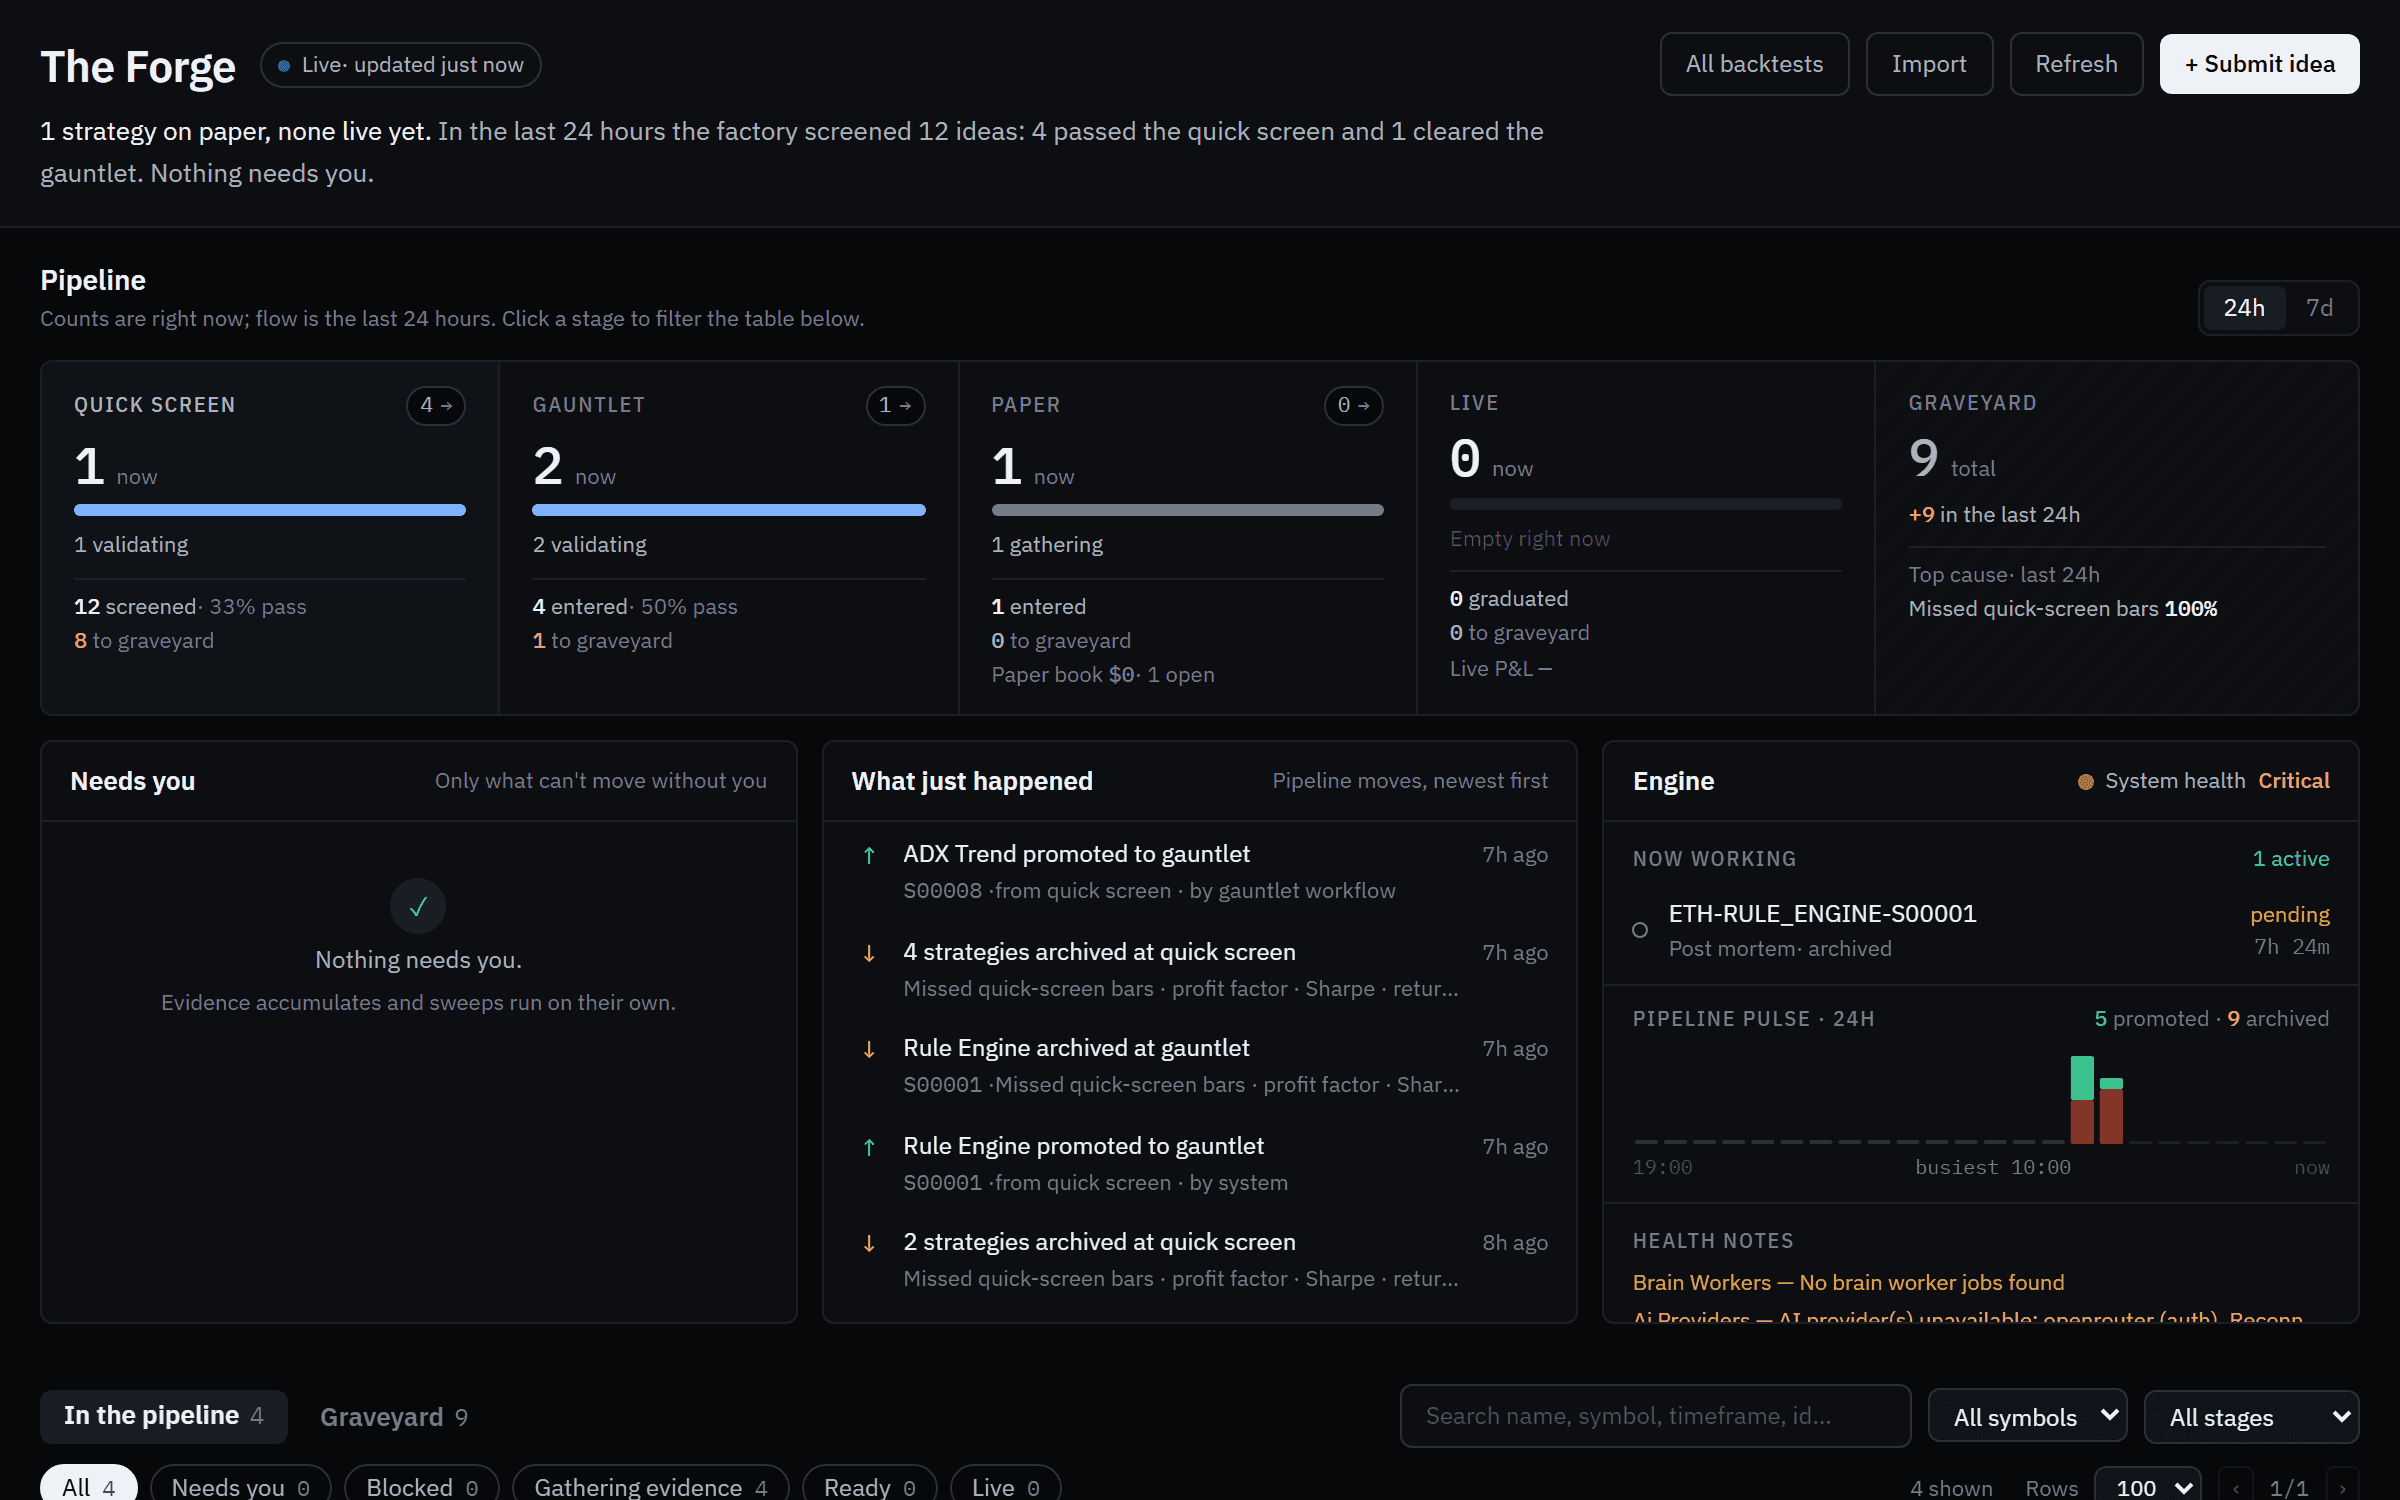Click Paper book $0 · 1 open

pyautogui.click(x=1102, y=675)
